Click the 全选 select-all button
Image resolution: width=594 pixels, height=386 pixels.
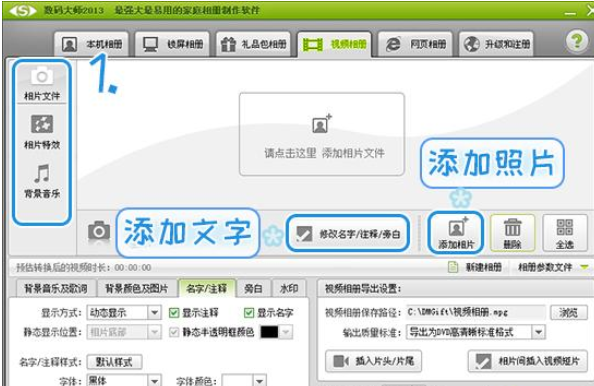(x=564, y=233)
